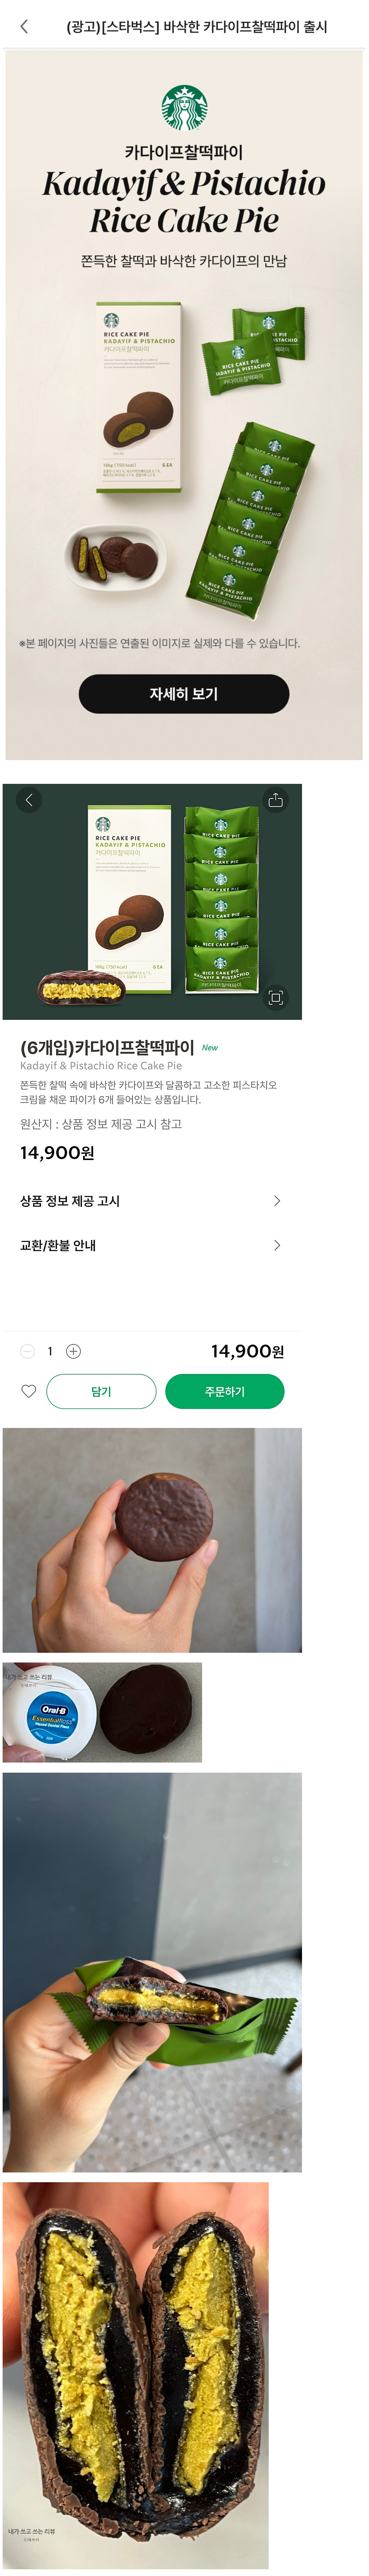Add to cart with the 담기 button
The width and height of the screenshot is (369, 2576).
101,1391
